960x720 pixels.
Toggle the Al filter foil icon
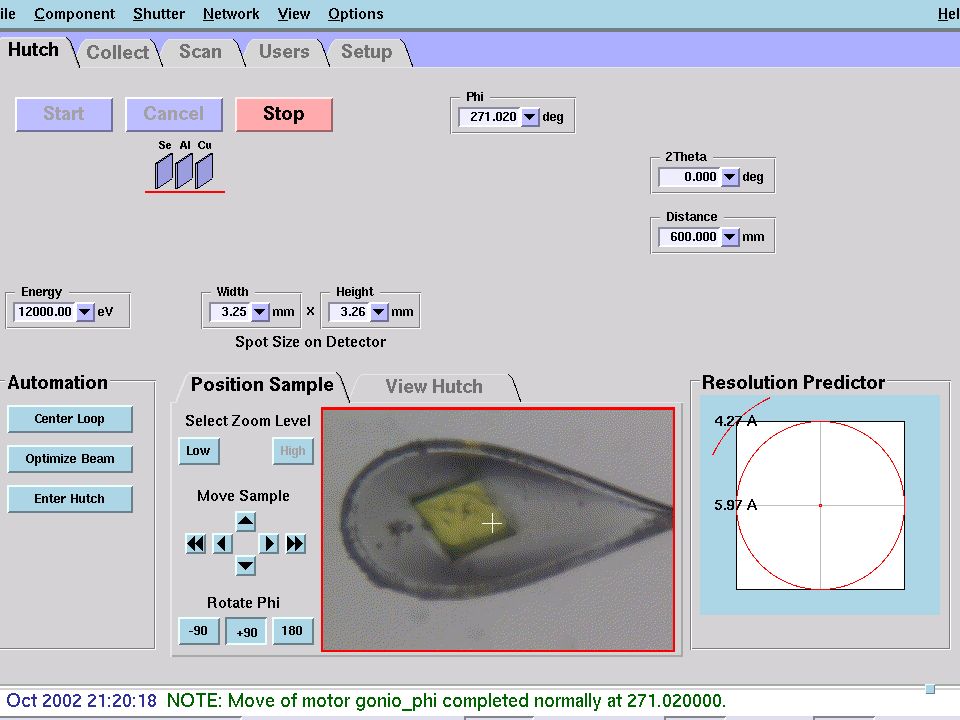[184, 171]
